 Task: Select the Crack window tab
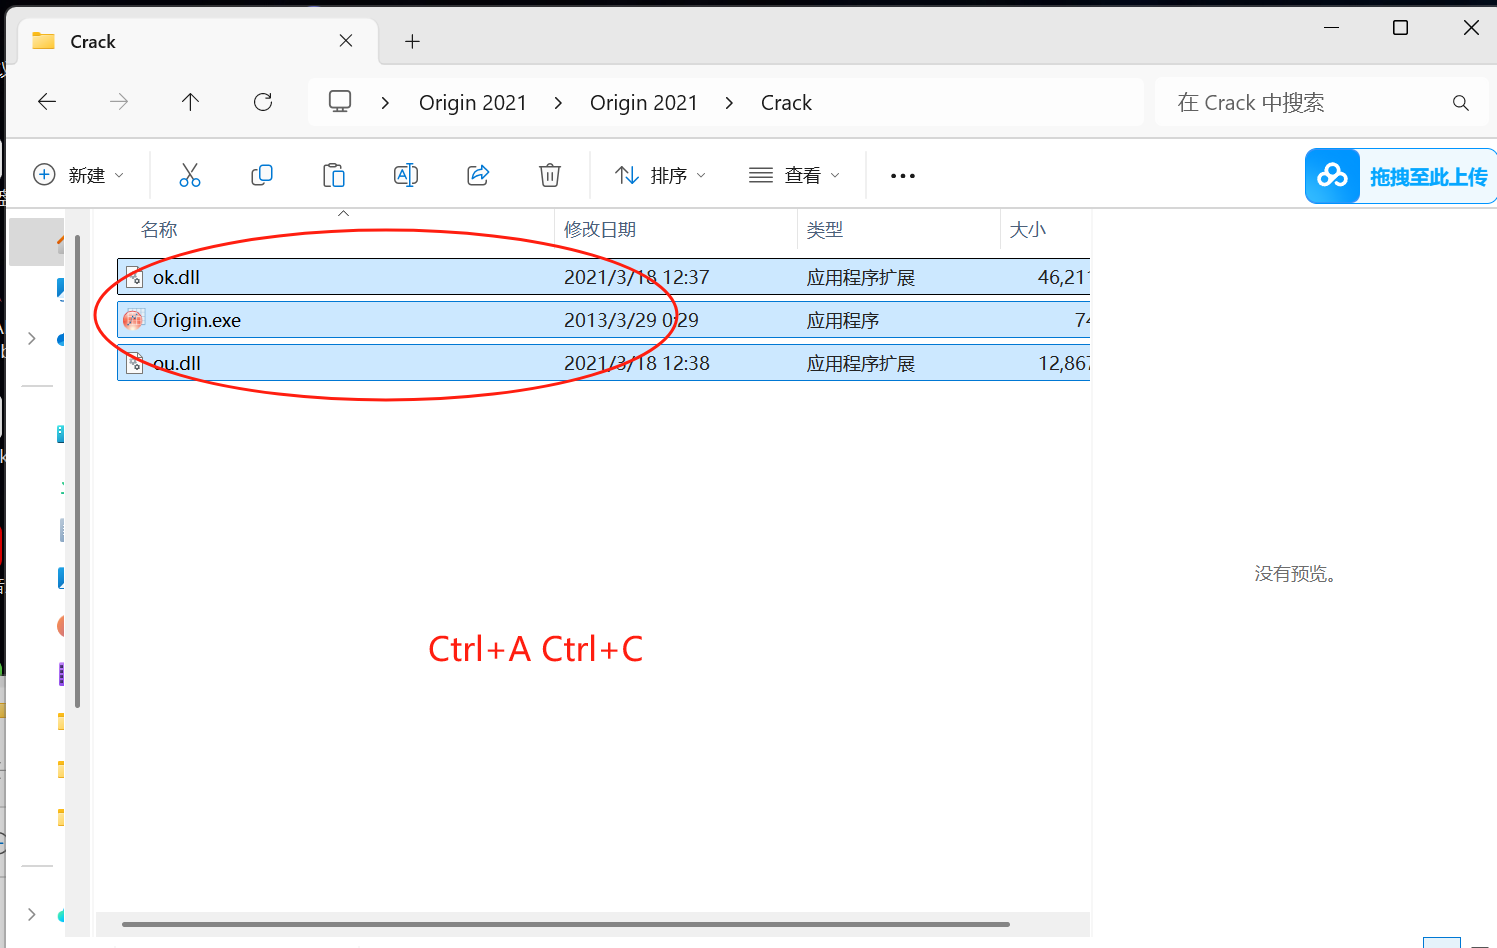[198, 41]
